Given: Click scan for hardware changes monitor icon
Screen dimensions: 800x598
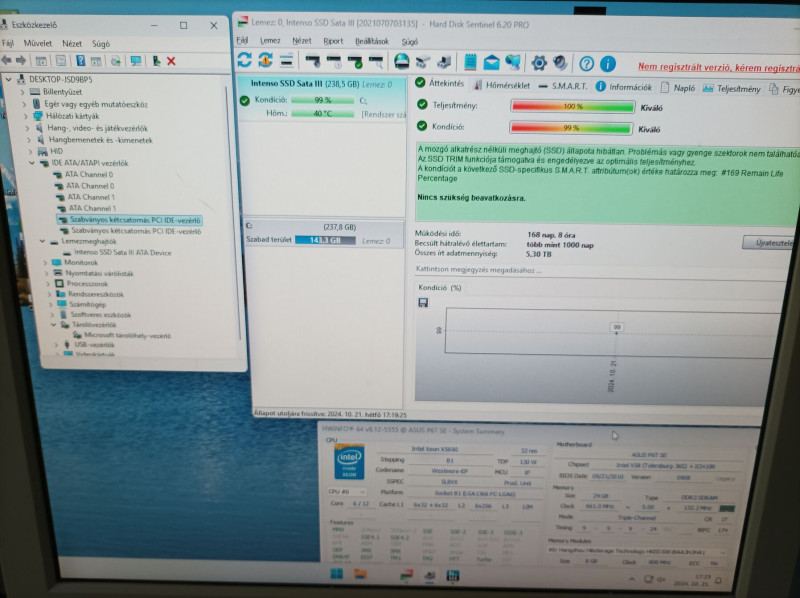Looking at the screenshot, I should (x=136, y=61).
